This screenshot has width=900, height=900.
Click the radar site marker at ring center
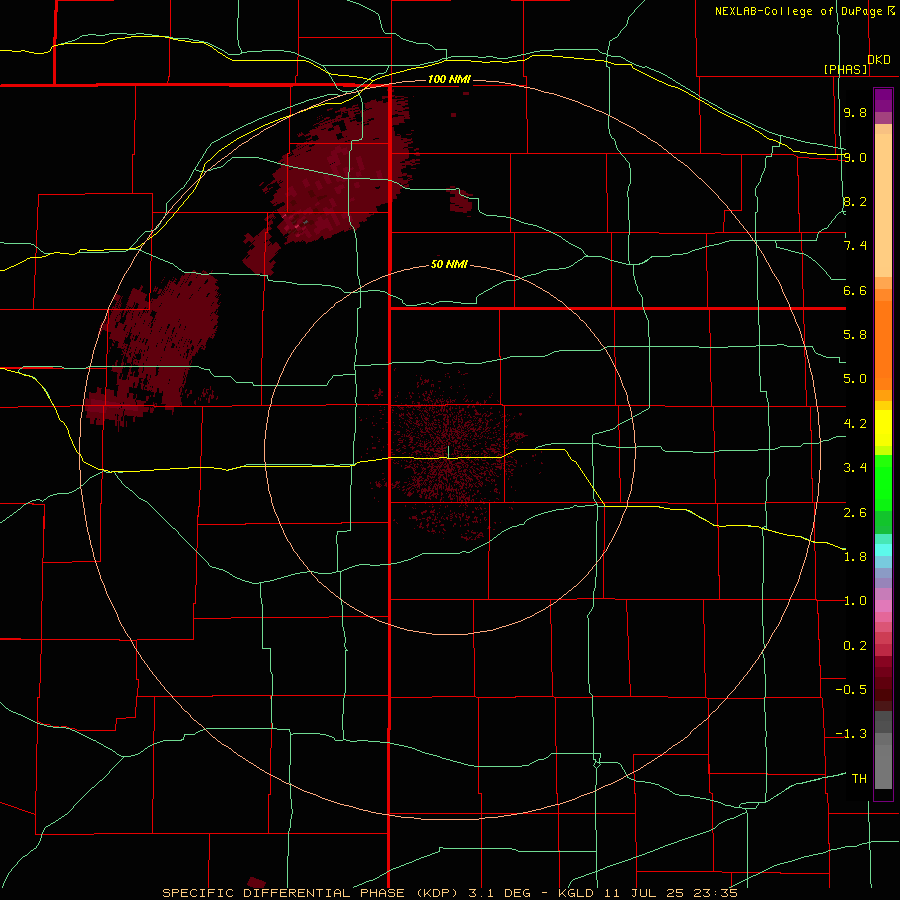(448, 452)
